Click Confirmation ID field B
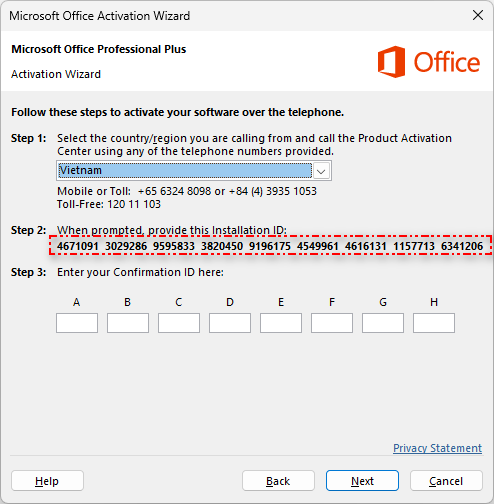 [x=128, y=323]
